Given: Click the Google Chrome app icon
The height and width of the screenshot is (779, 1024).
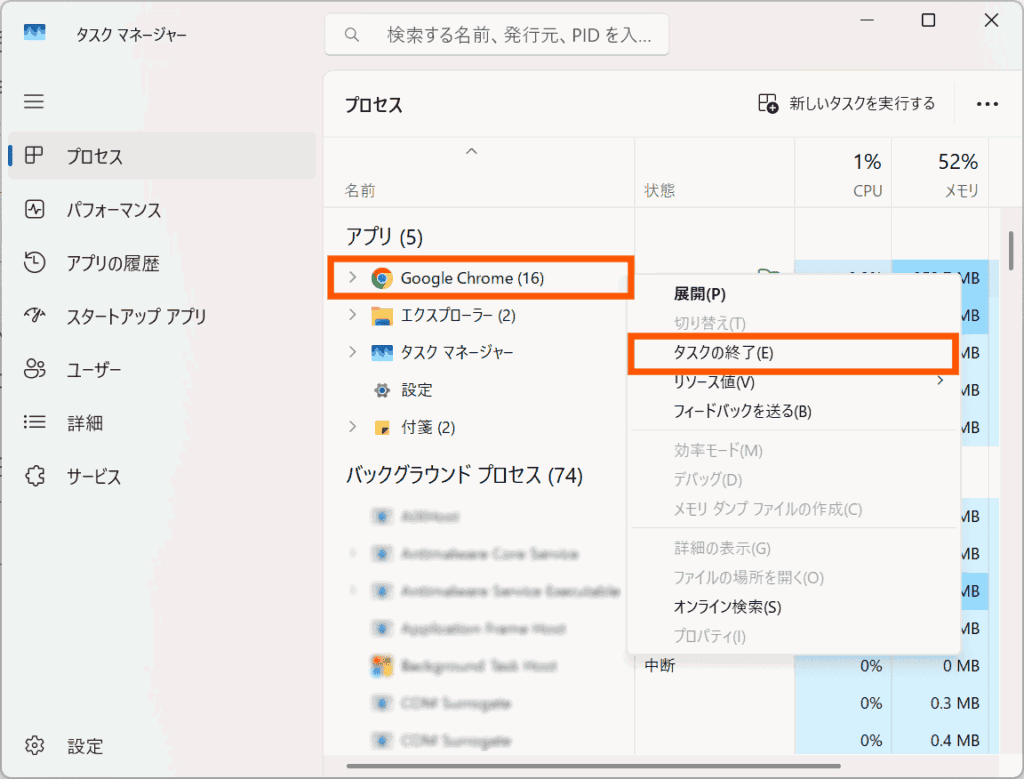Looking at the screenshot, I should (x=381, y=278).
